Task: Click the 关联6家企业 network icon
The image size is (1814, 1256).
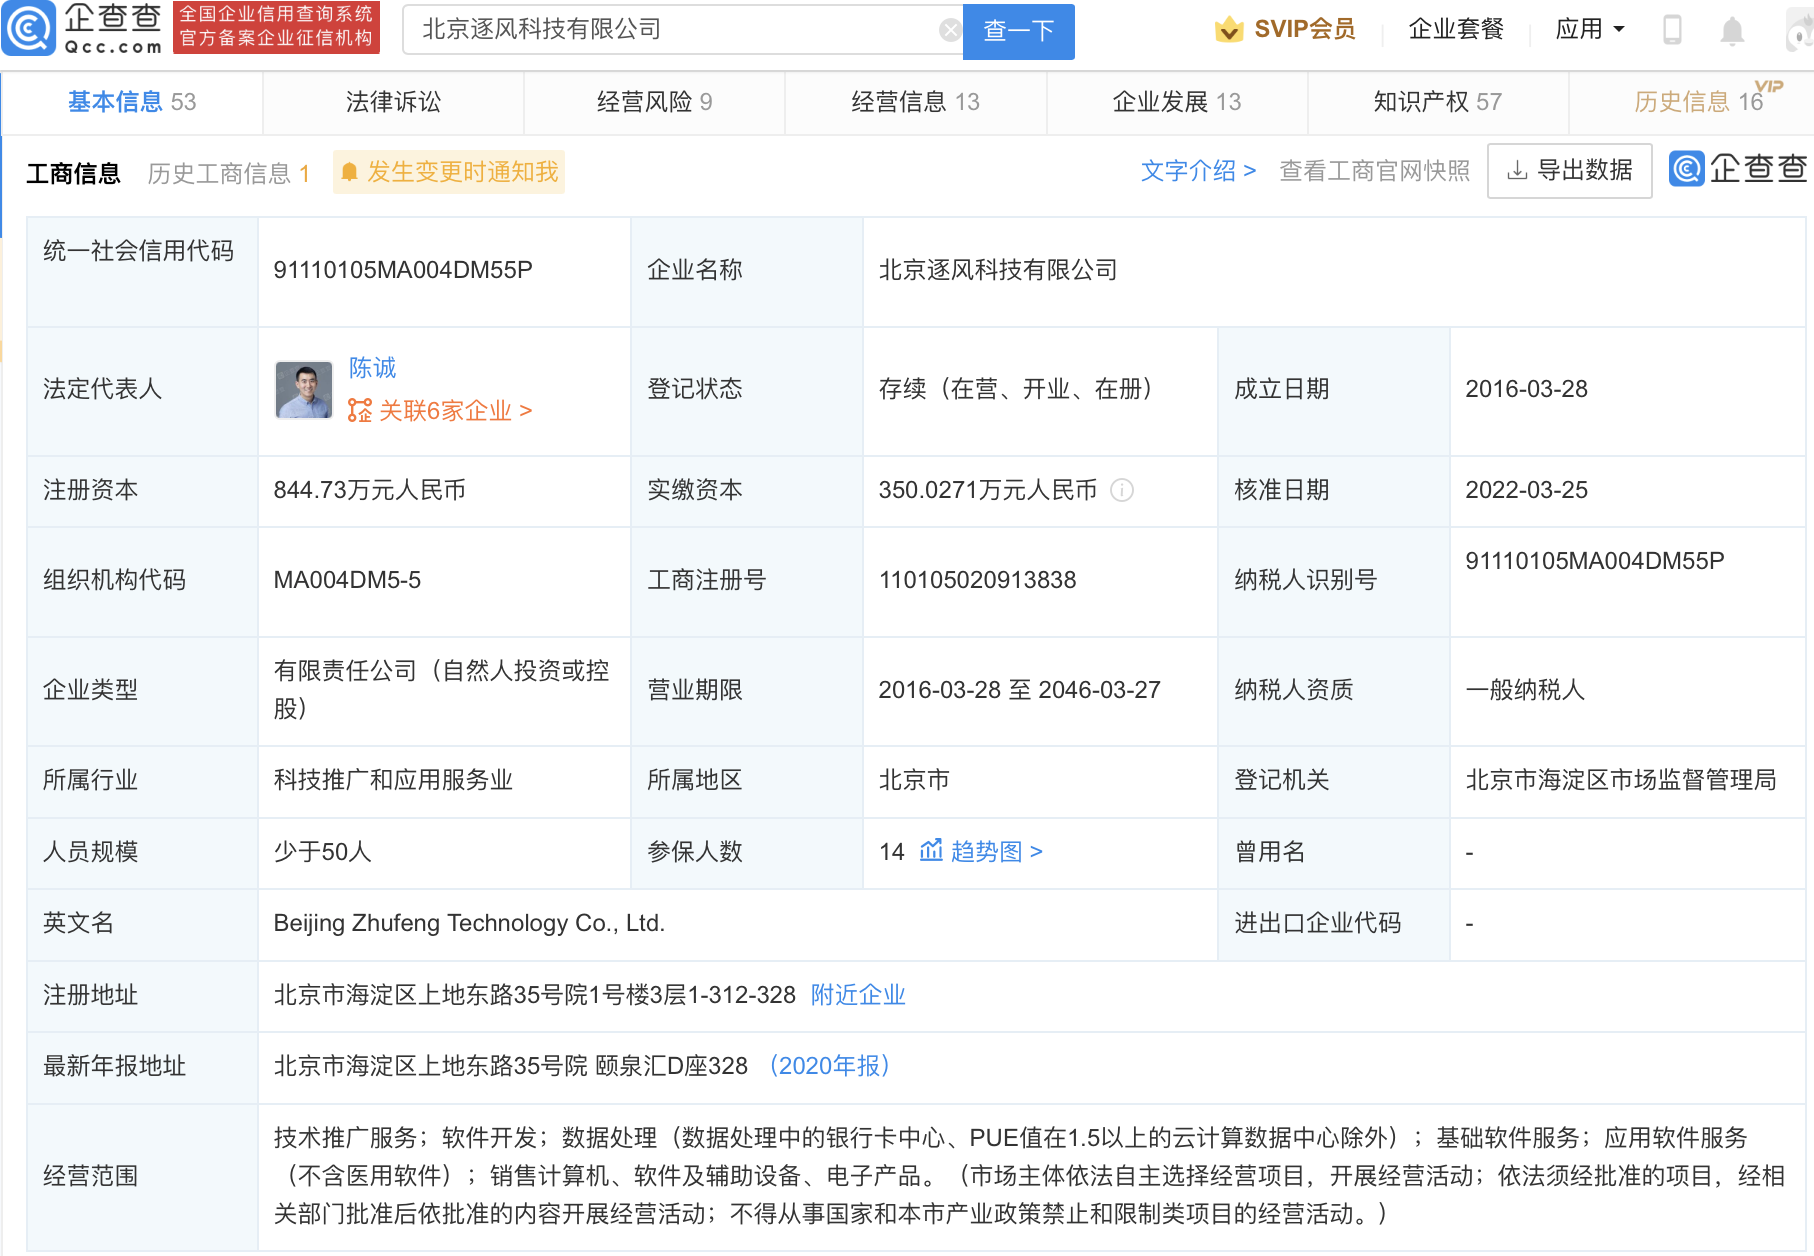Action: click(359, 411)
